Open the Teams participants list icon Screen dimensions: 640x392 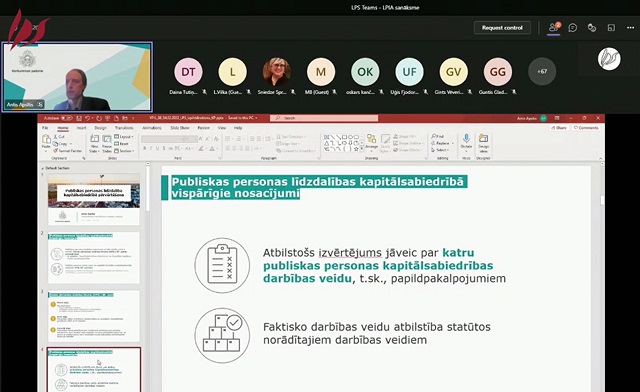click(554, 27)
